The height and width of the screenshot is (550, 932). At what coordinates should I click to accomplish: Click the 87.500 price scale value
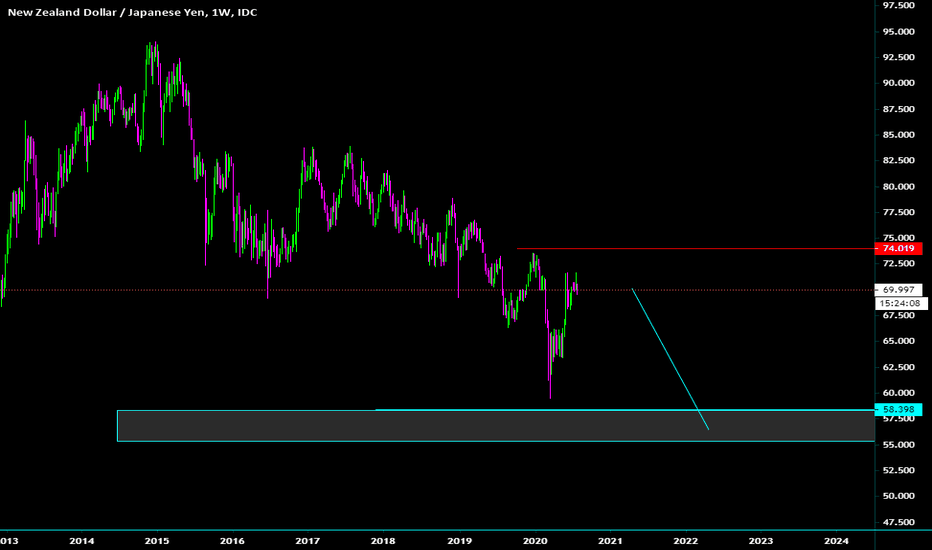898,109
